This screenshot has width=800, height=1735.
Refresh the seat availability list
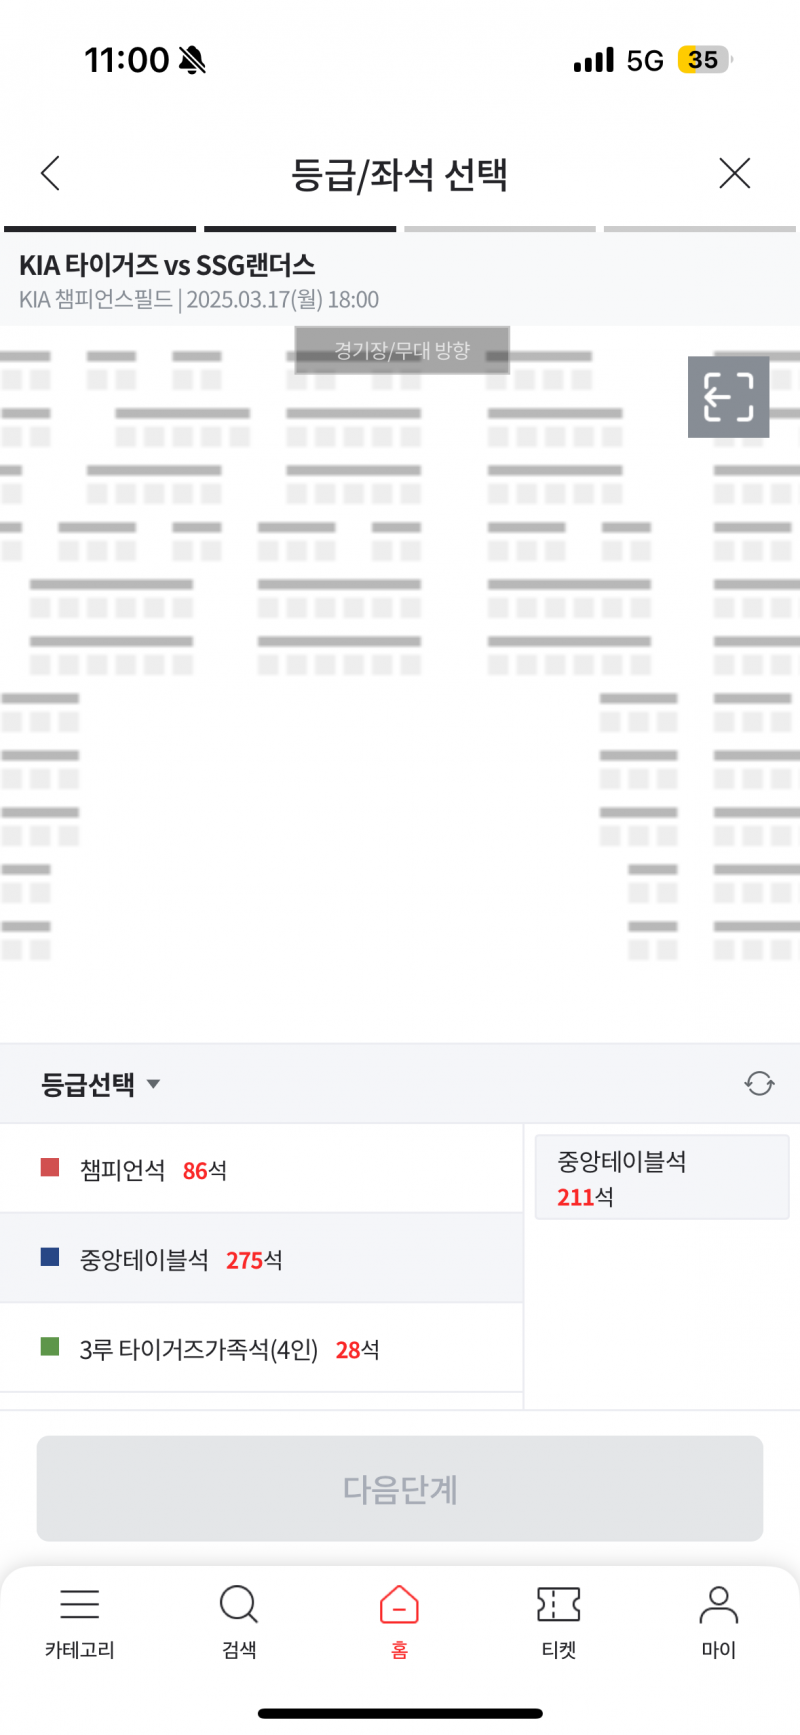(758, 1083)
